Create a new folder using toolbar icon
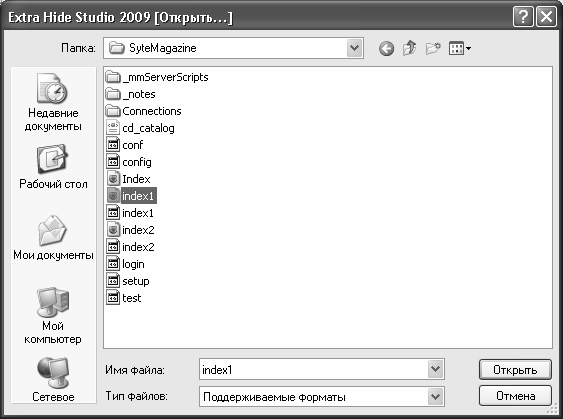The height and width of the screenshot is (419, 563). tap(433, 48)
